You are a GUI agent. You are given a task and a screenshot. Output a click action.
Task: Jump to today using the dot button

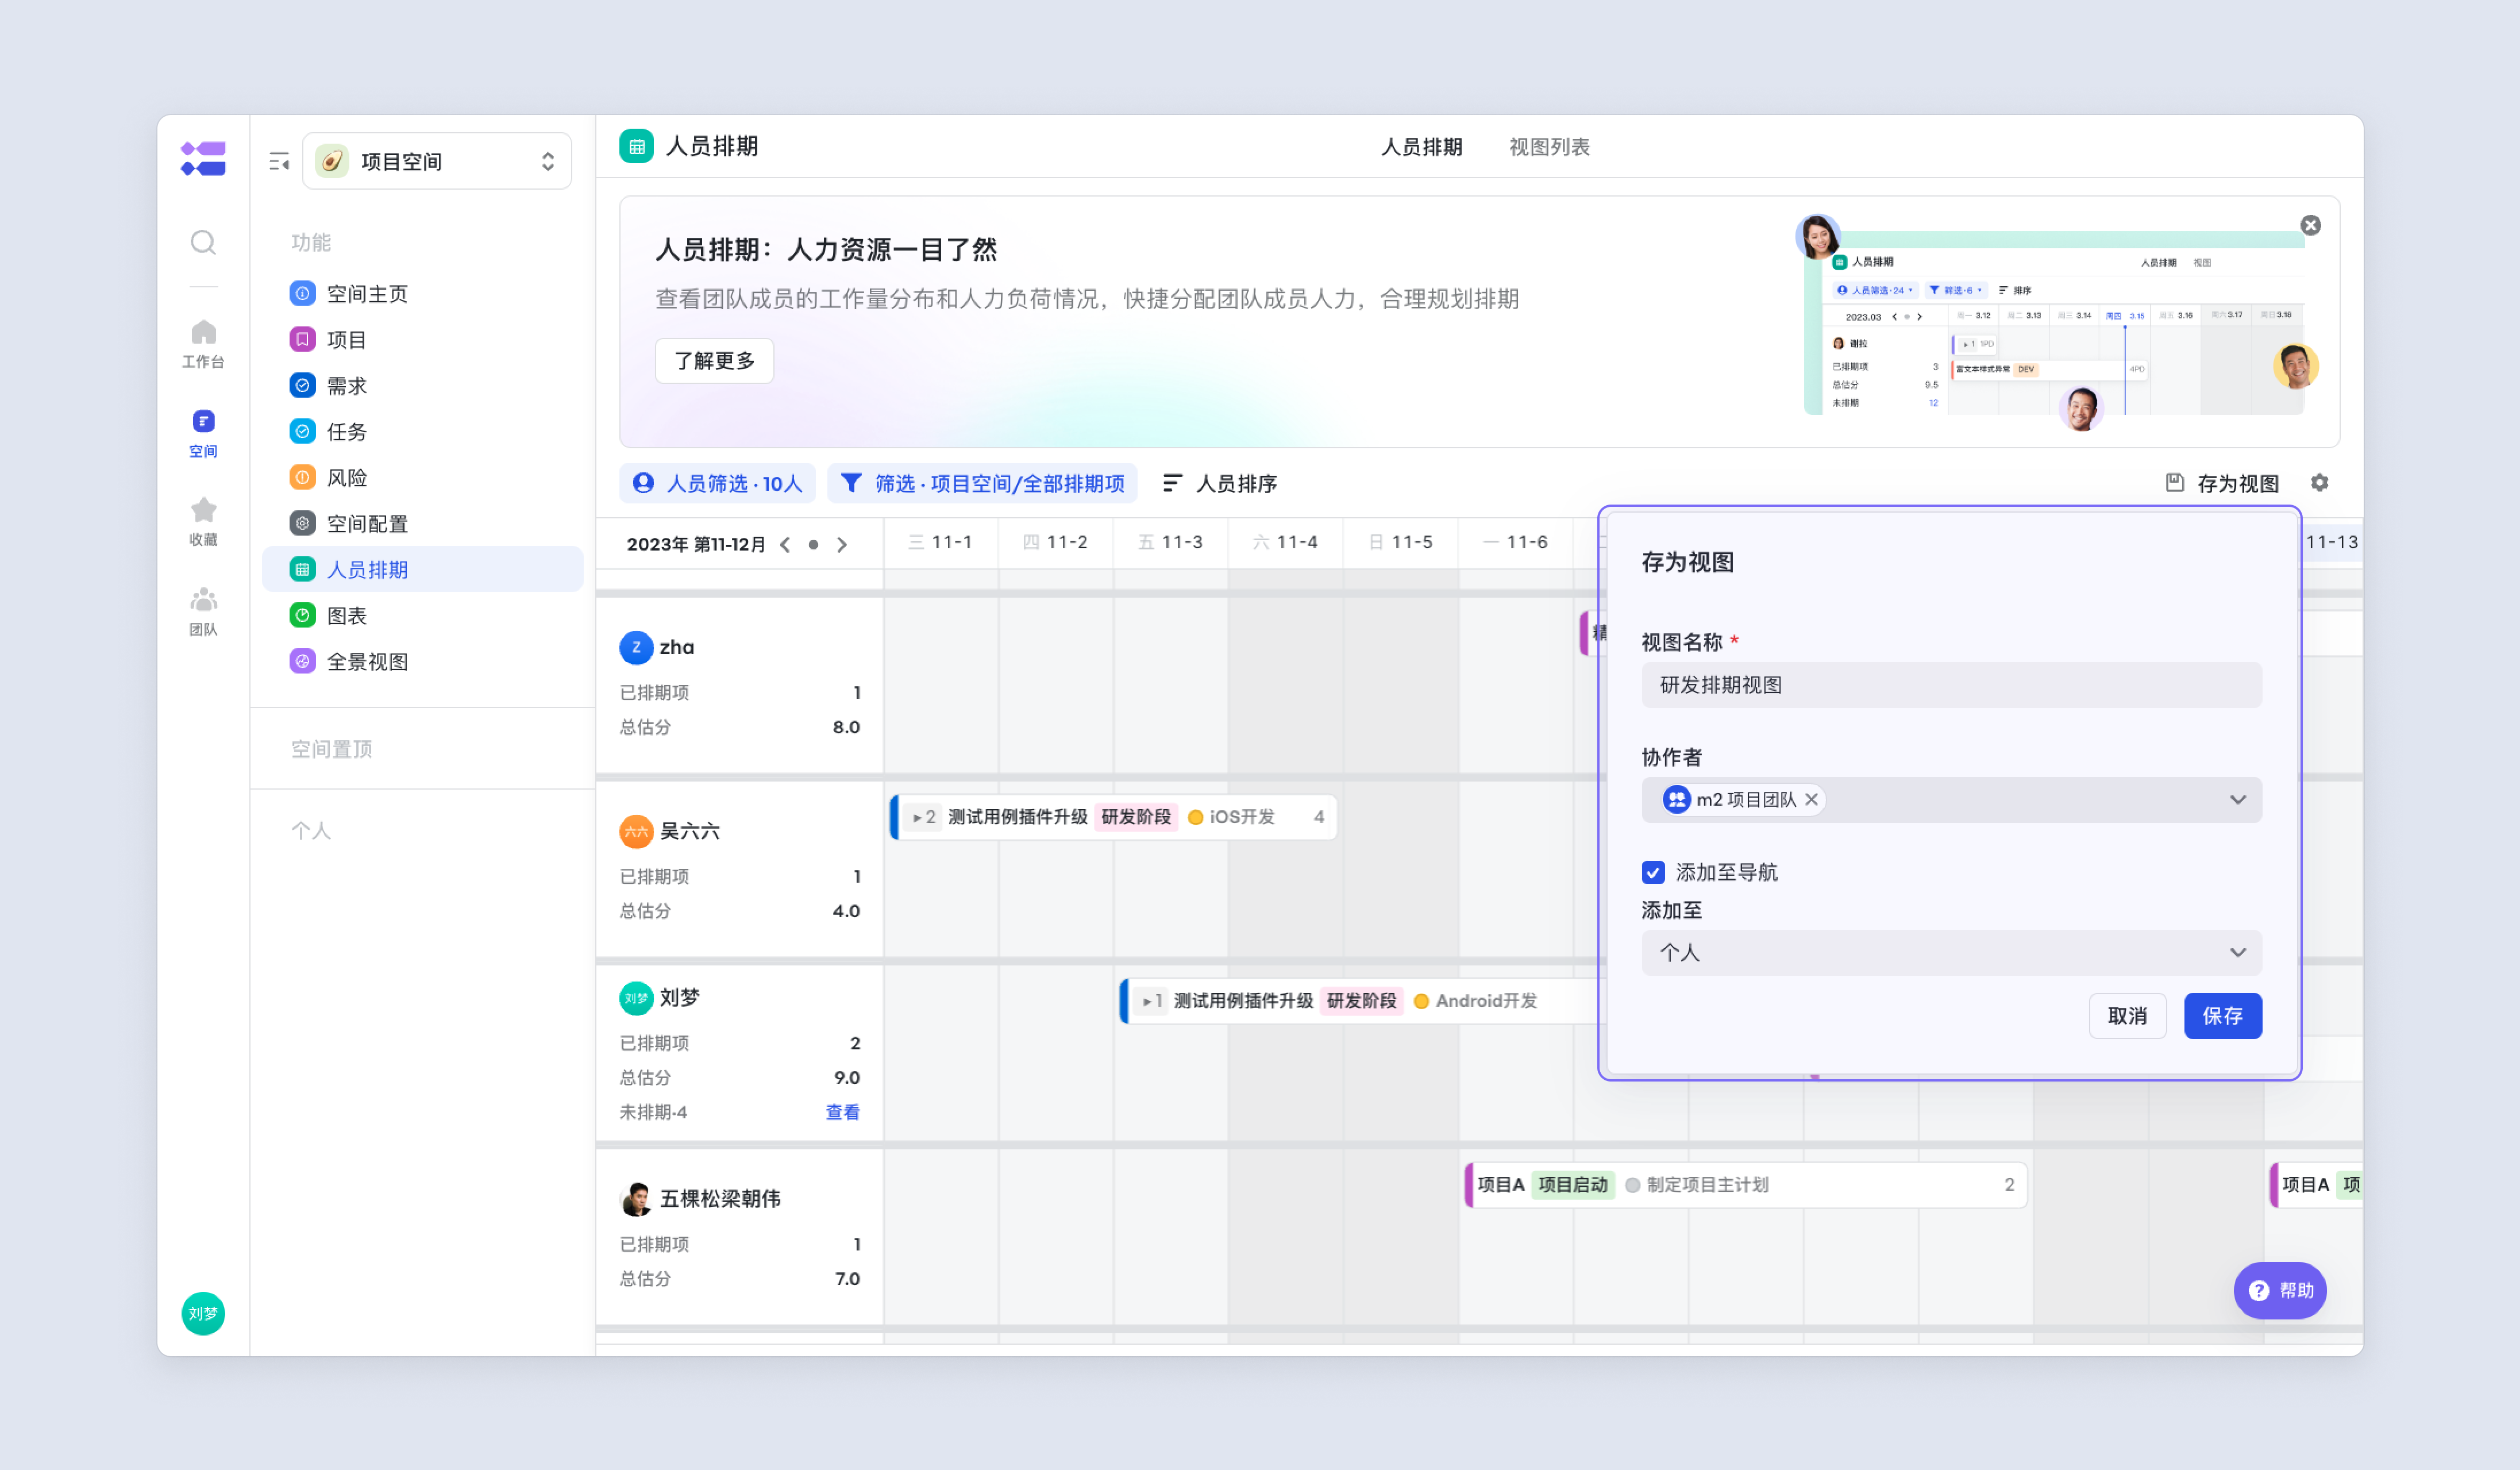click(x=813, y=545)
